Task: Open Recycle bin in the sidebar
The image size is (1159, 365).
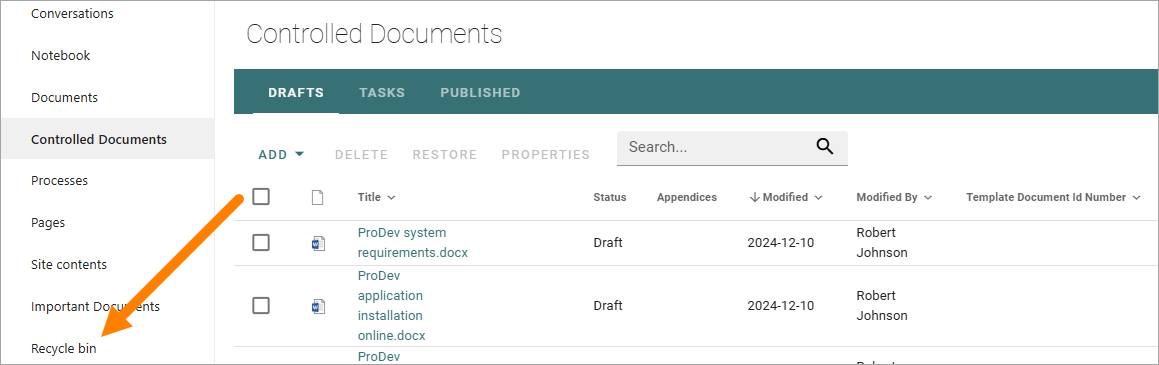Action: pyautogui.click(x=64, y=348)
